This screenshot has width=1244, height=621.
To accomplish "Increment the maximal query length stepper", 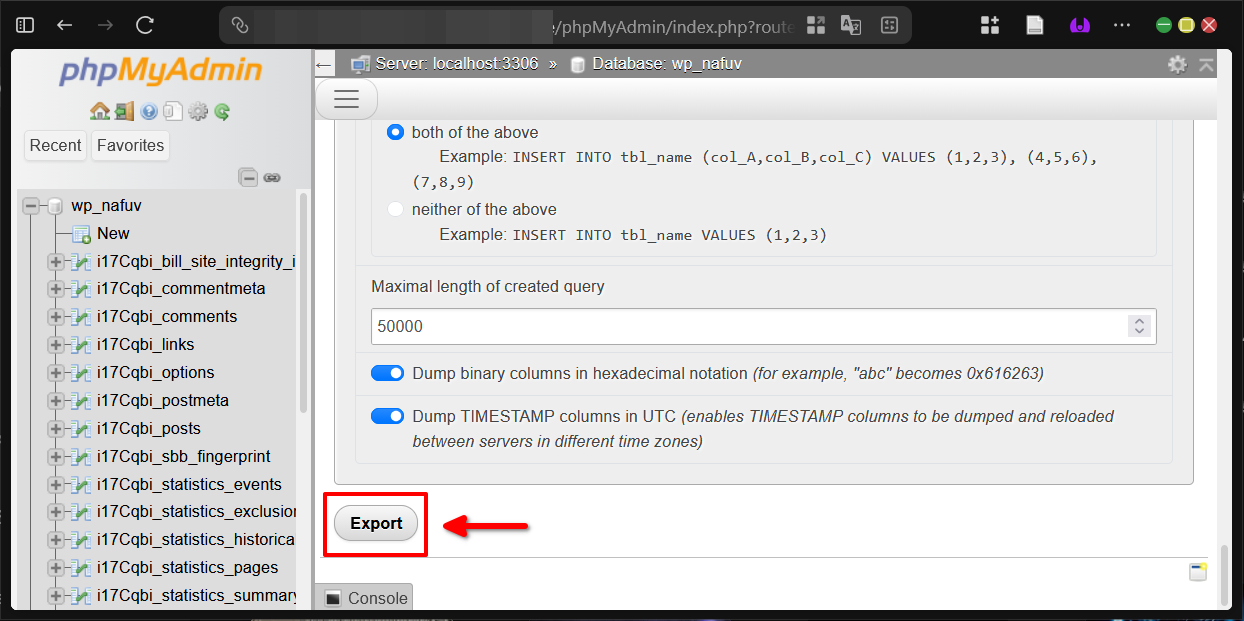I will [1138, 320].
